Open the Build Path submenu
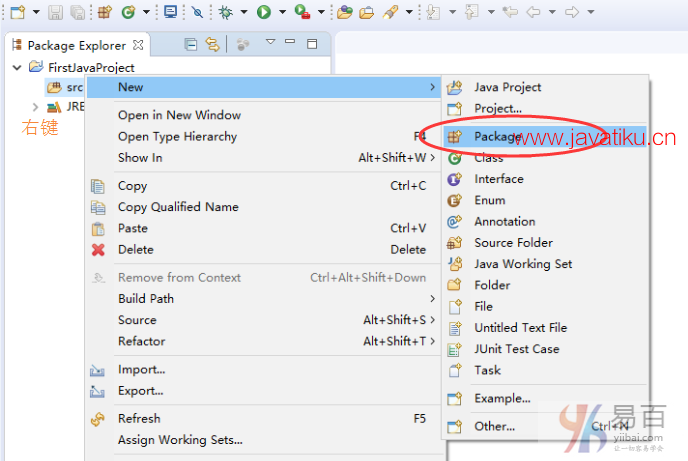This screenshot has width=688, height=461. [x=146, y=298]
